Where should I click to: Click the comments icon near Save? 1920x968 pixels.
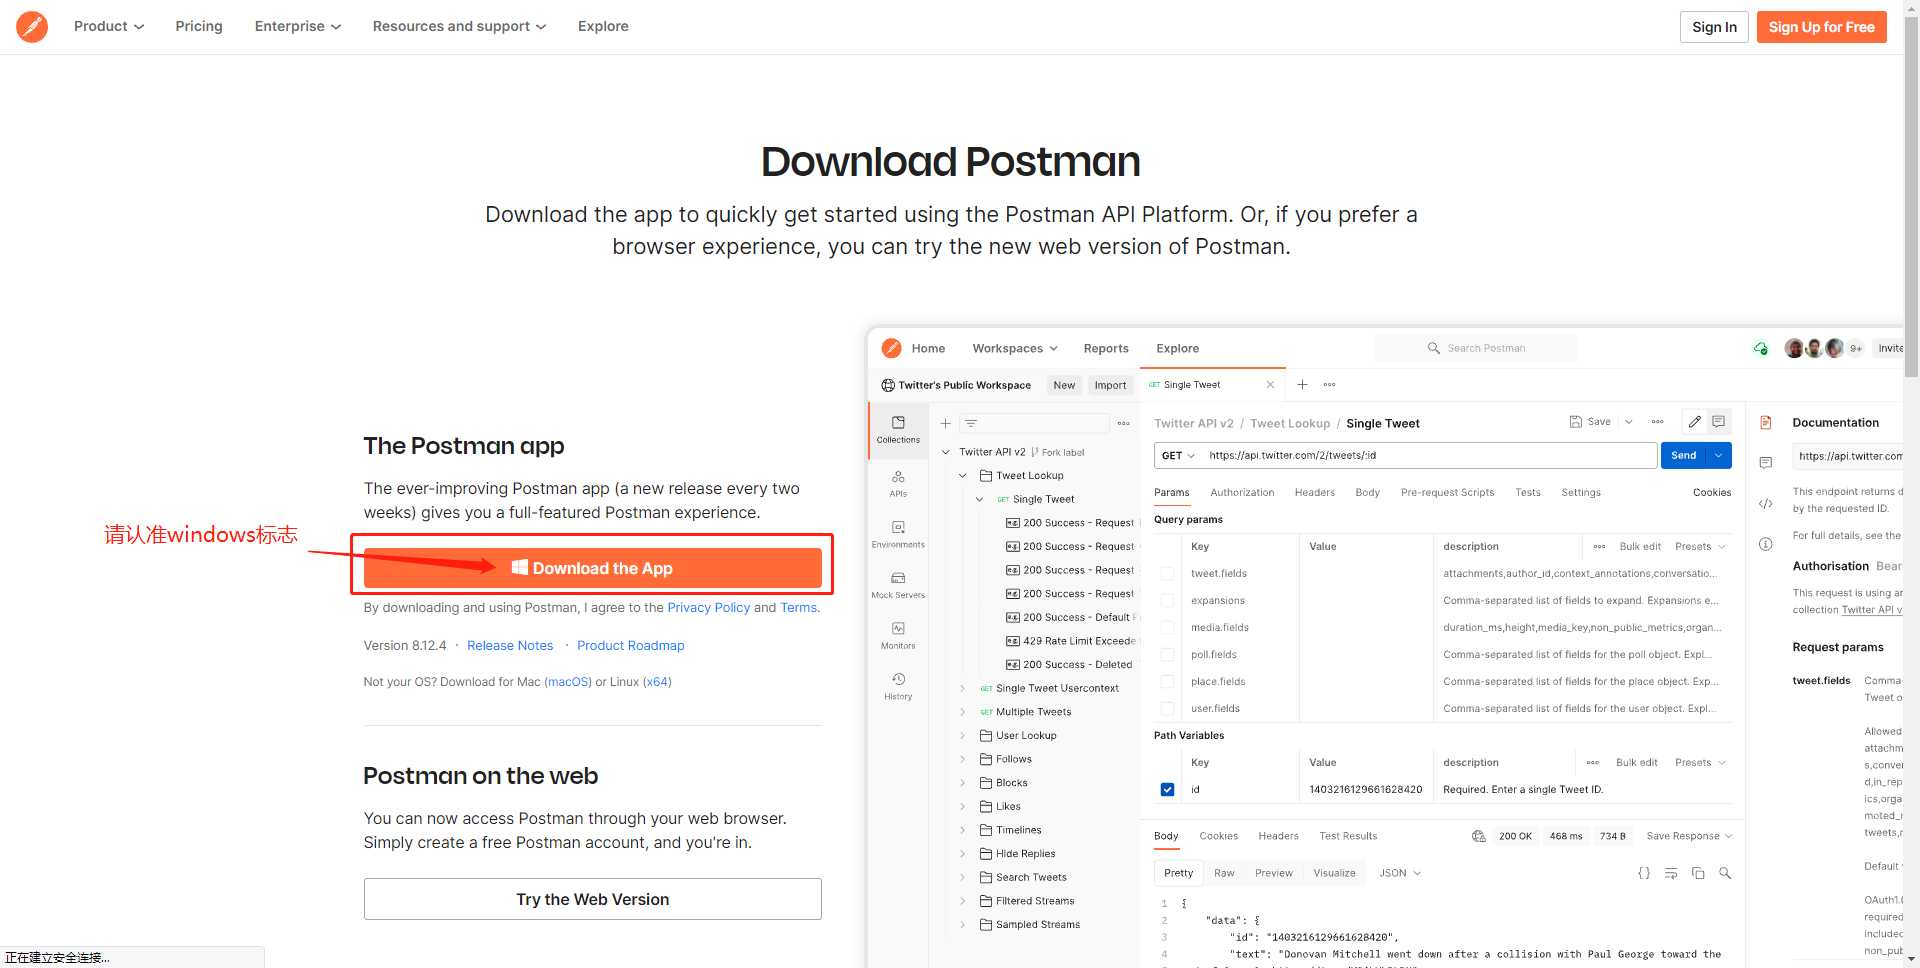point(1718,422)
